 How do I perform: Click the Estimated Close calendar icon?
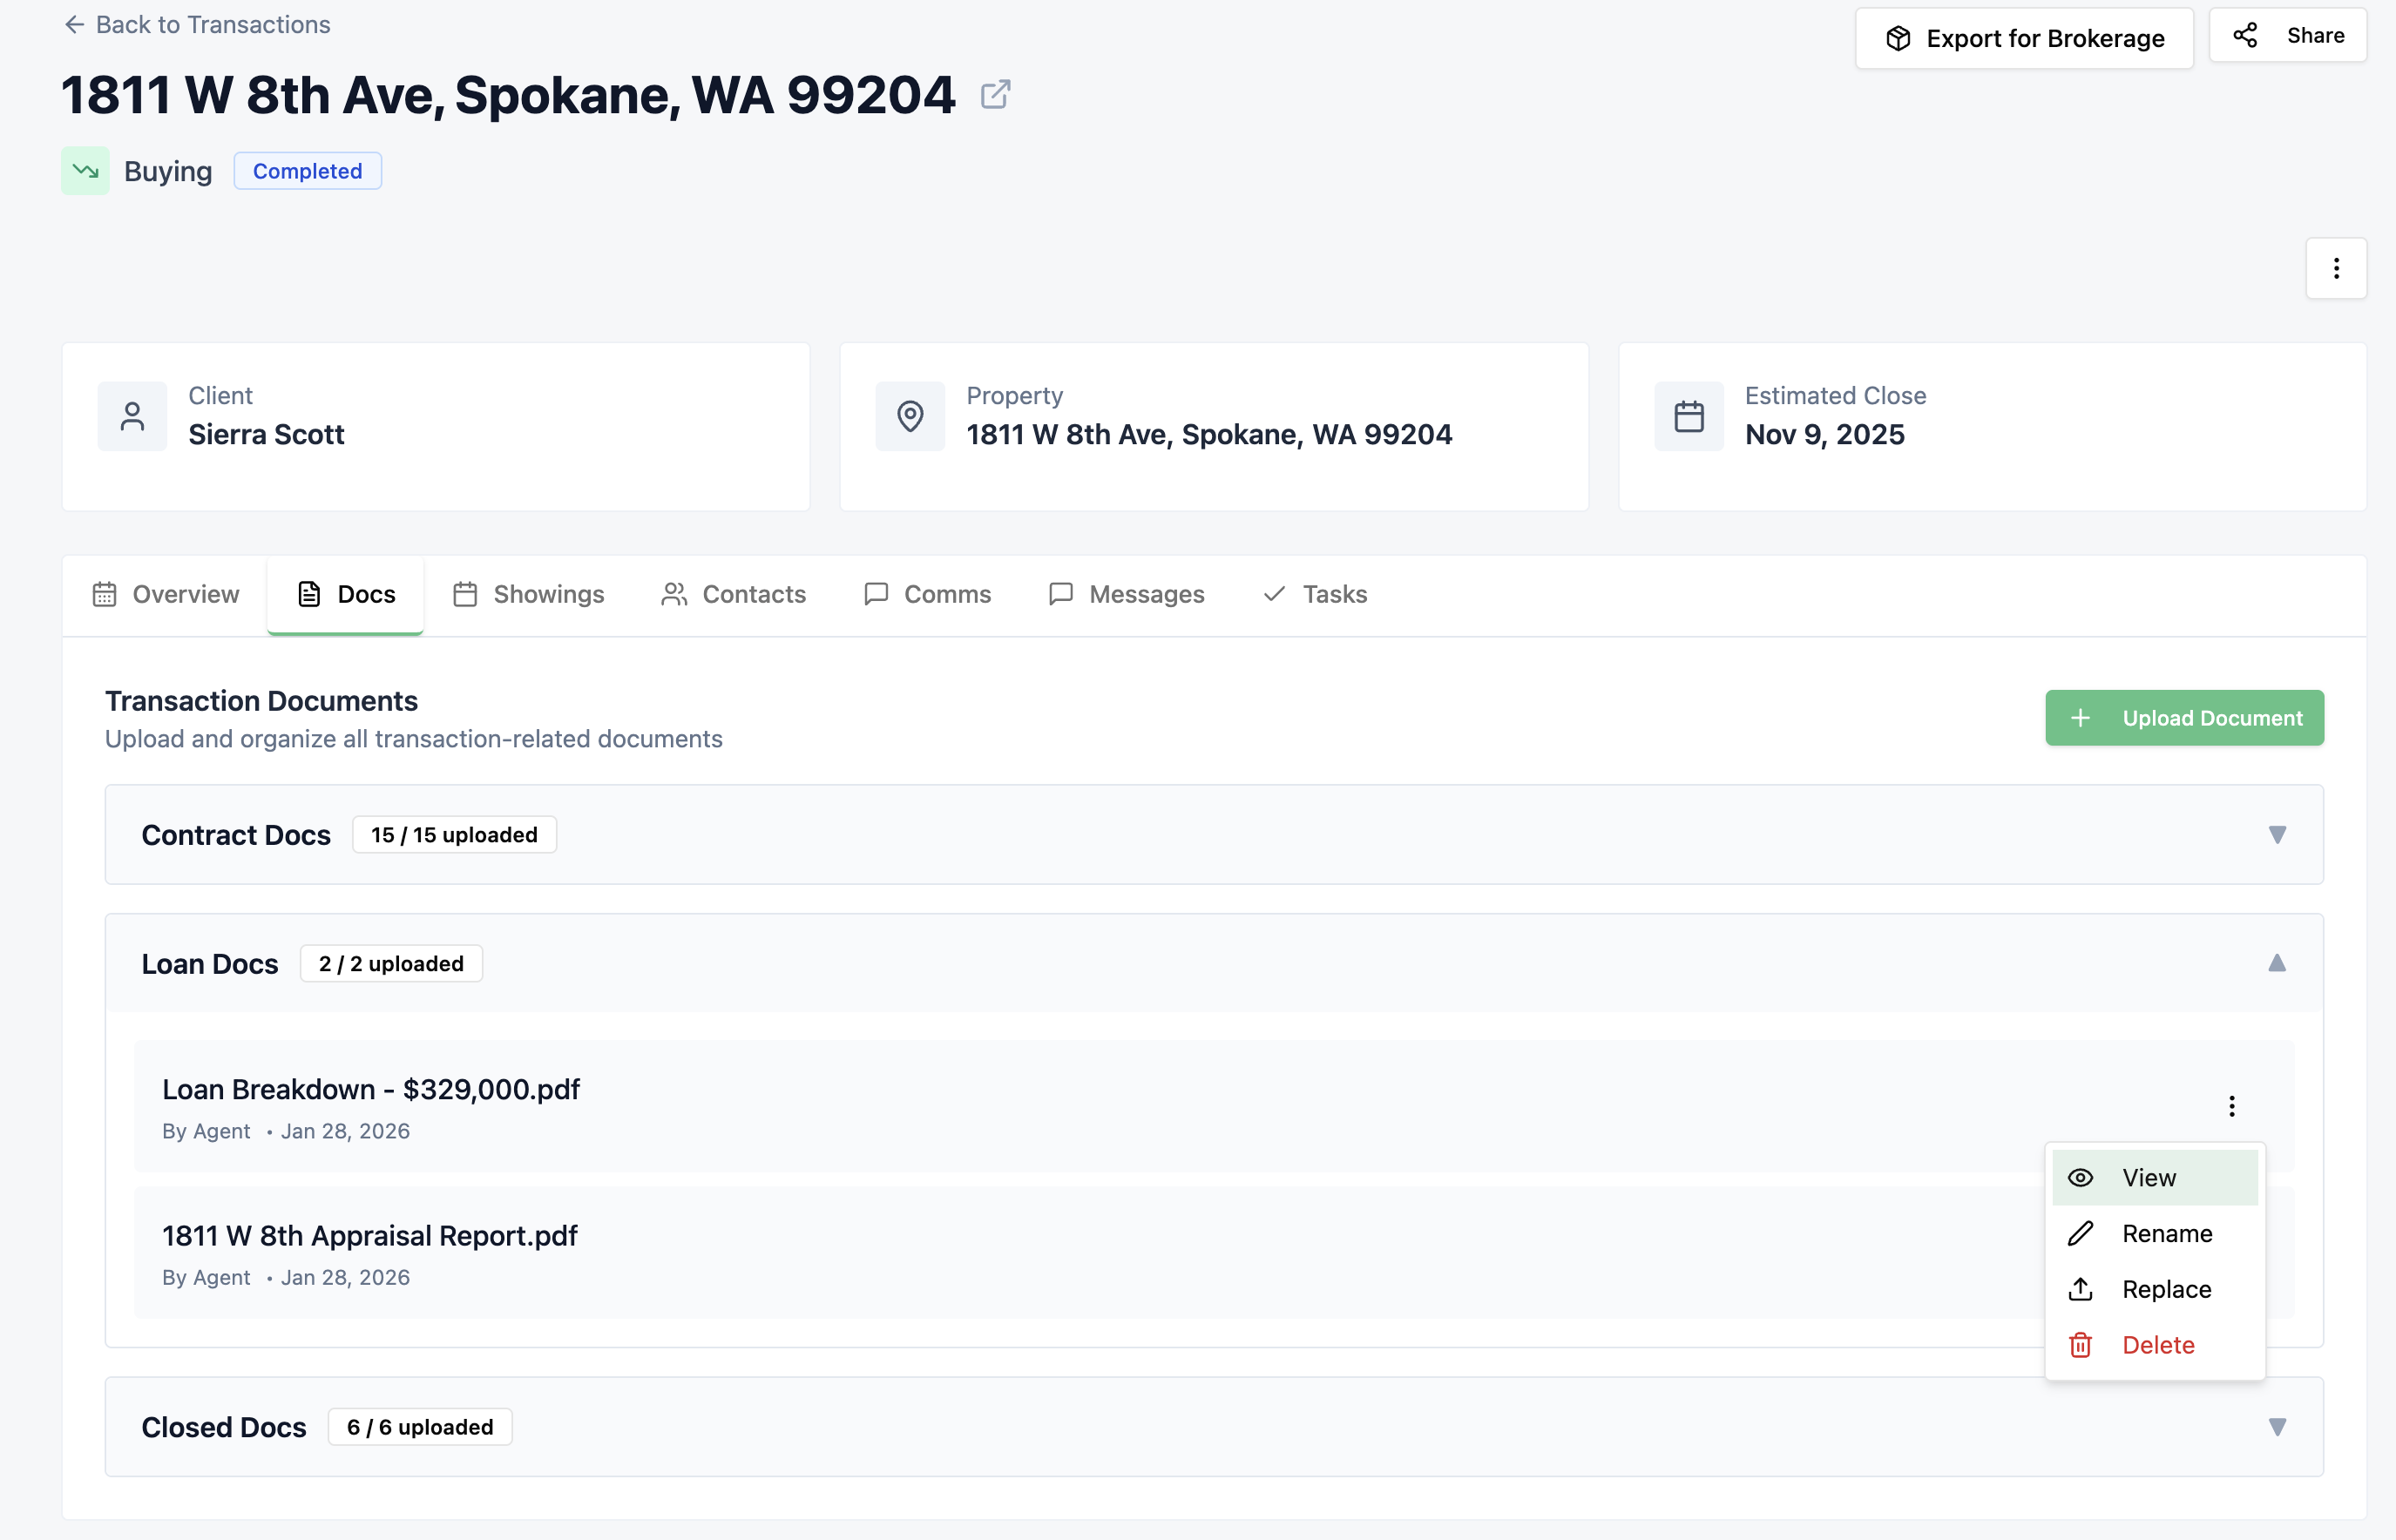click(x=1688, y=416)
